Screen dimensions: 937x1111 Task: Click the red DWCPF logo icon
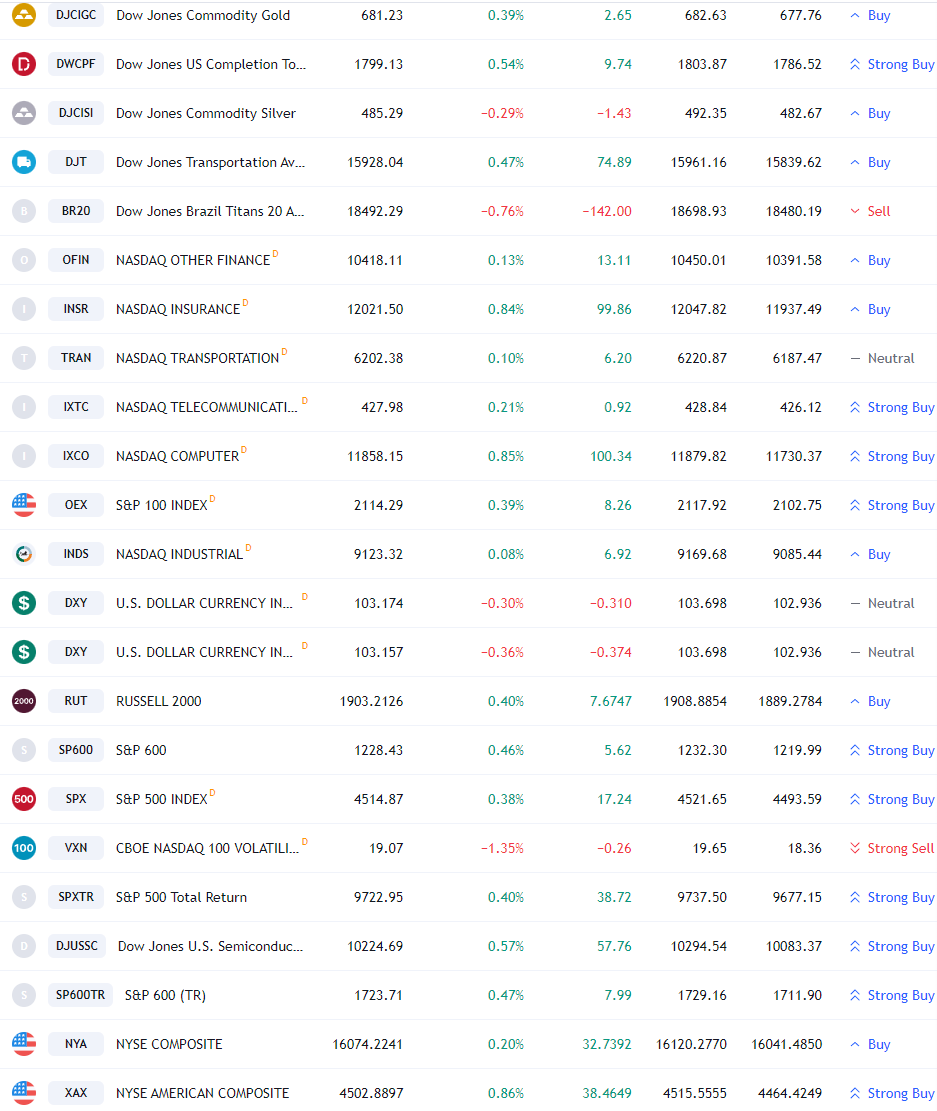[x=24, y=64]
